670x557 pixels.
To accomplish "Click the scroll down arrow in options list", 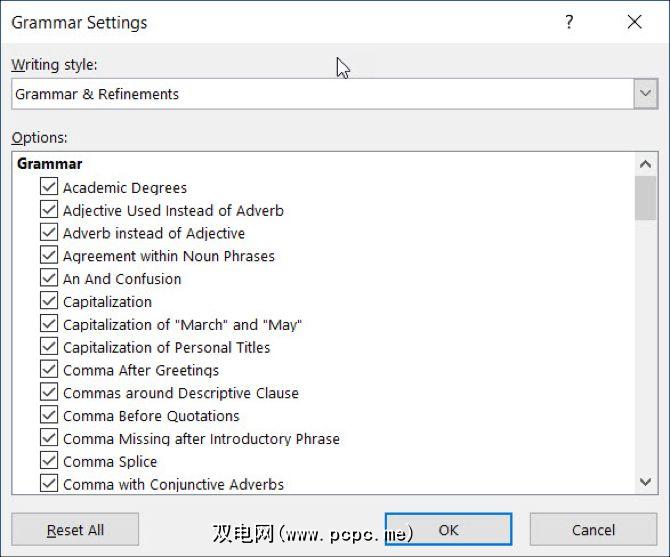I will click(x=645, y=482).
